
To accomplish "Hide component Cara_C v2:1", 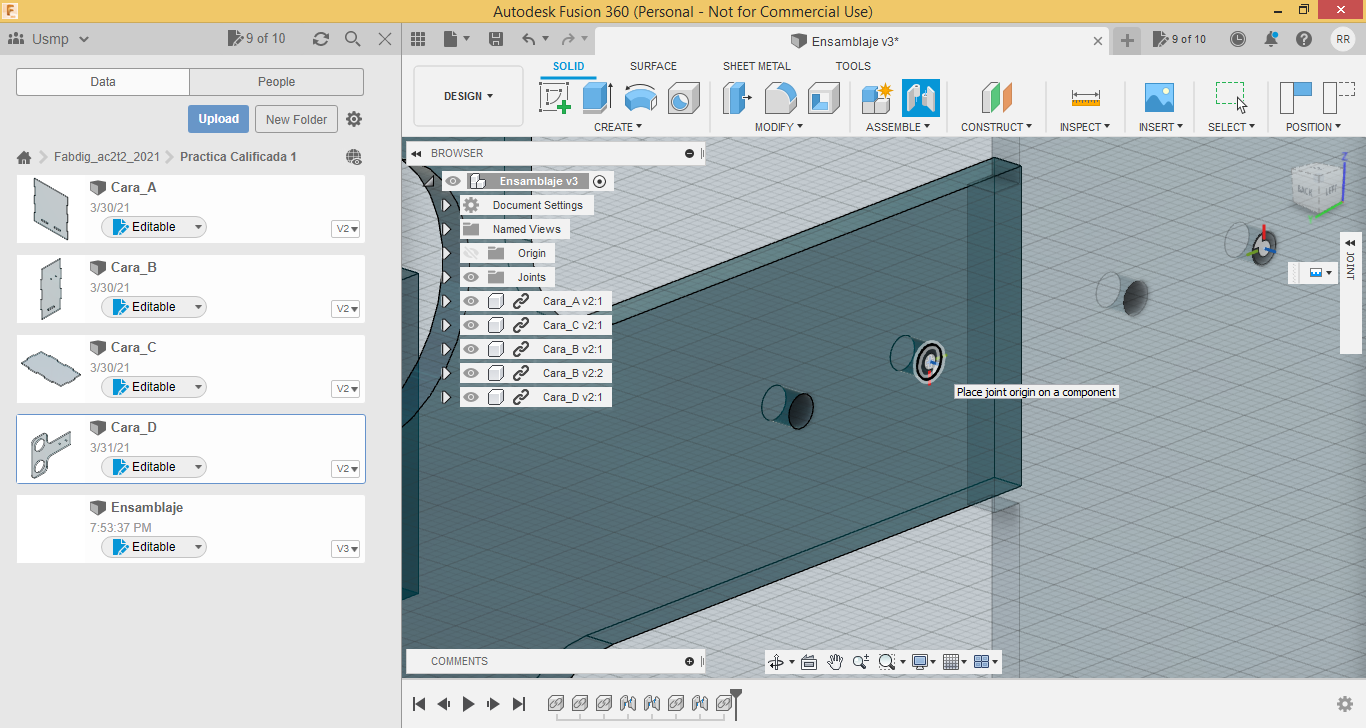I will coord(471,325).
